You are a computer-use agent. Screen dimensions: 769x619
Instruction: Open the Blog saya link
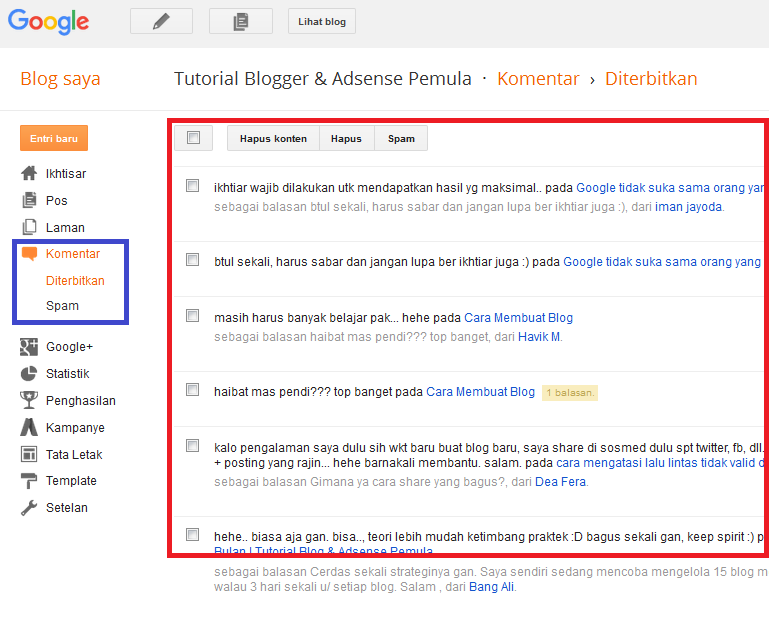[x=60, y=78]
